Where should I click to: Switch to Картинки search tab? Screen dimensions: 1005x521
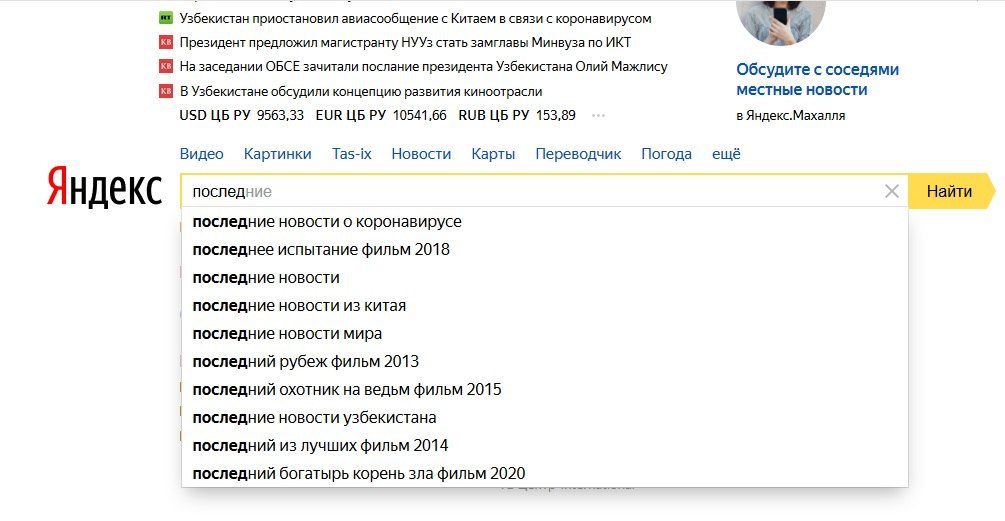coord(277,154)
